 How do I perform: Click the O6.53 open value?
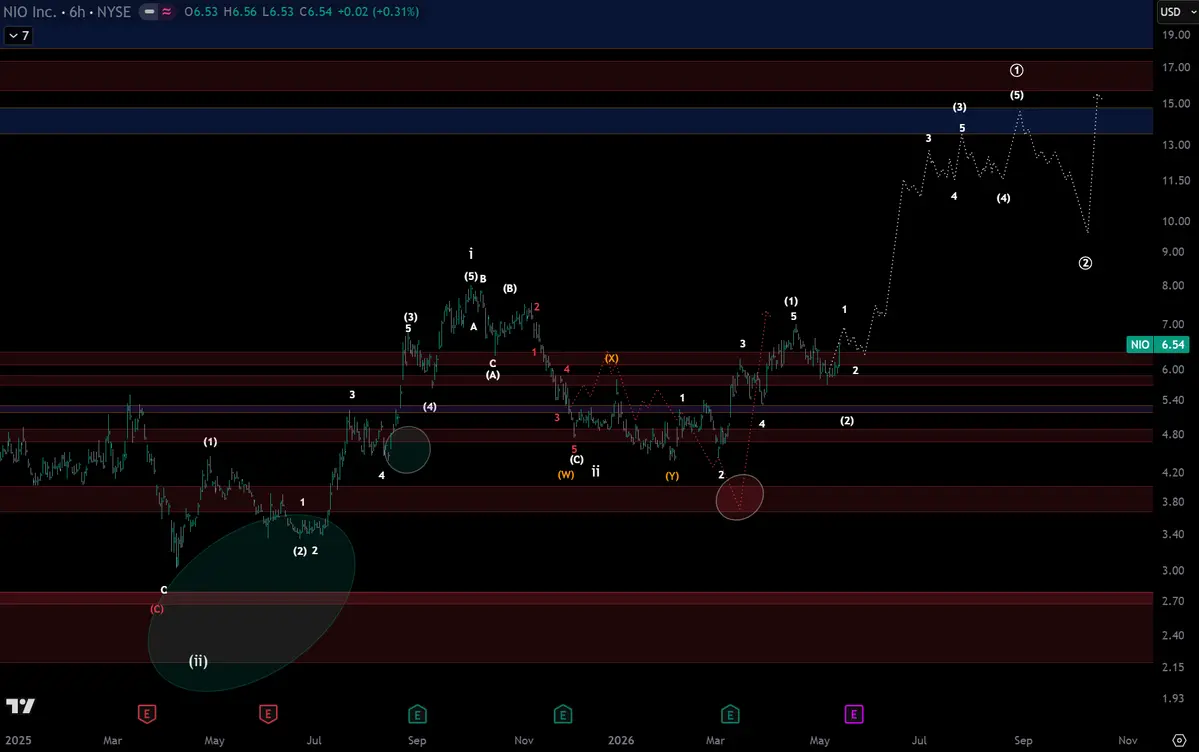[x=200, y=11]
